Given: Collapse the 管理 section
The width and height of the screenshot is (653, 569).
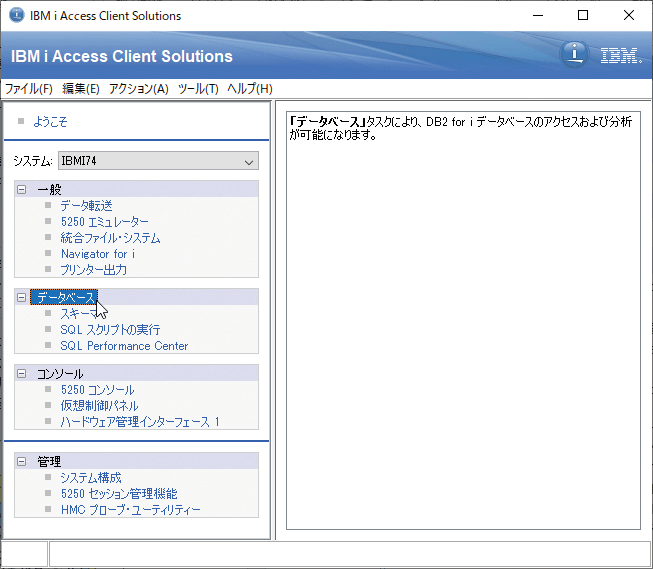Looking at the screenshot, I should (22, 461).
